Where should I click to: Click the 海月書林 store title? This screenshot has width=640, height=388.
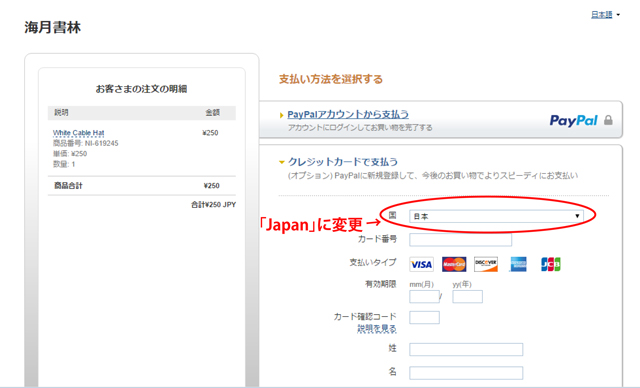[53, 27]
